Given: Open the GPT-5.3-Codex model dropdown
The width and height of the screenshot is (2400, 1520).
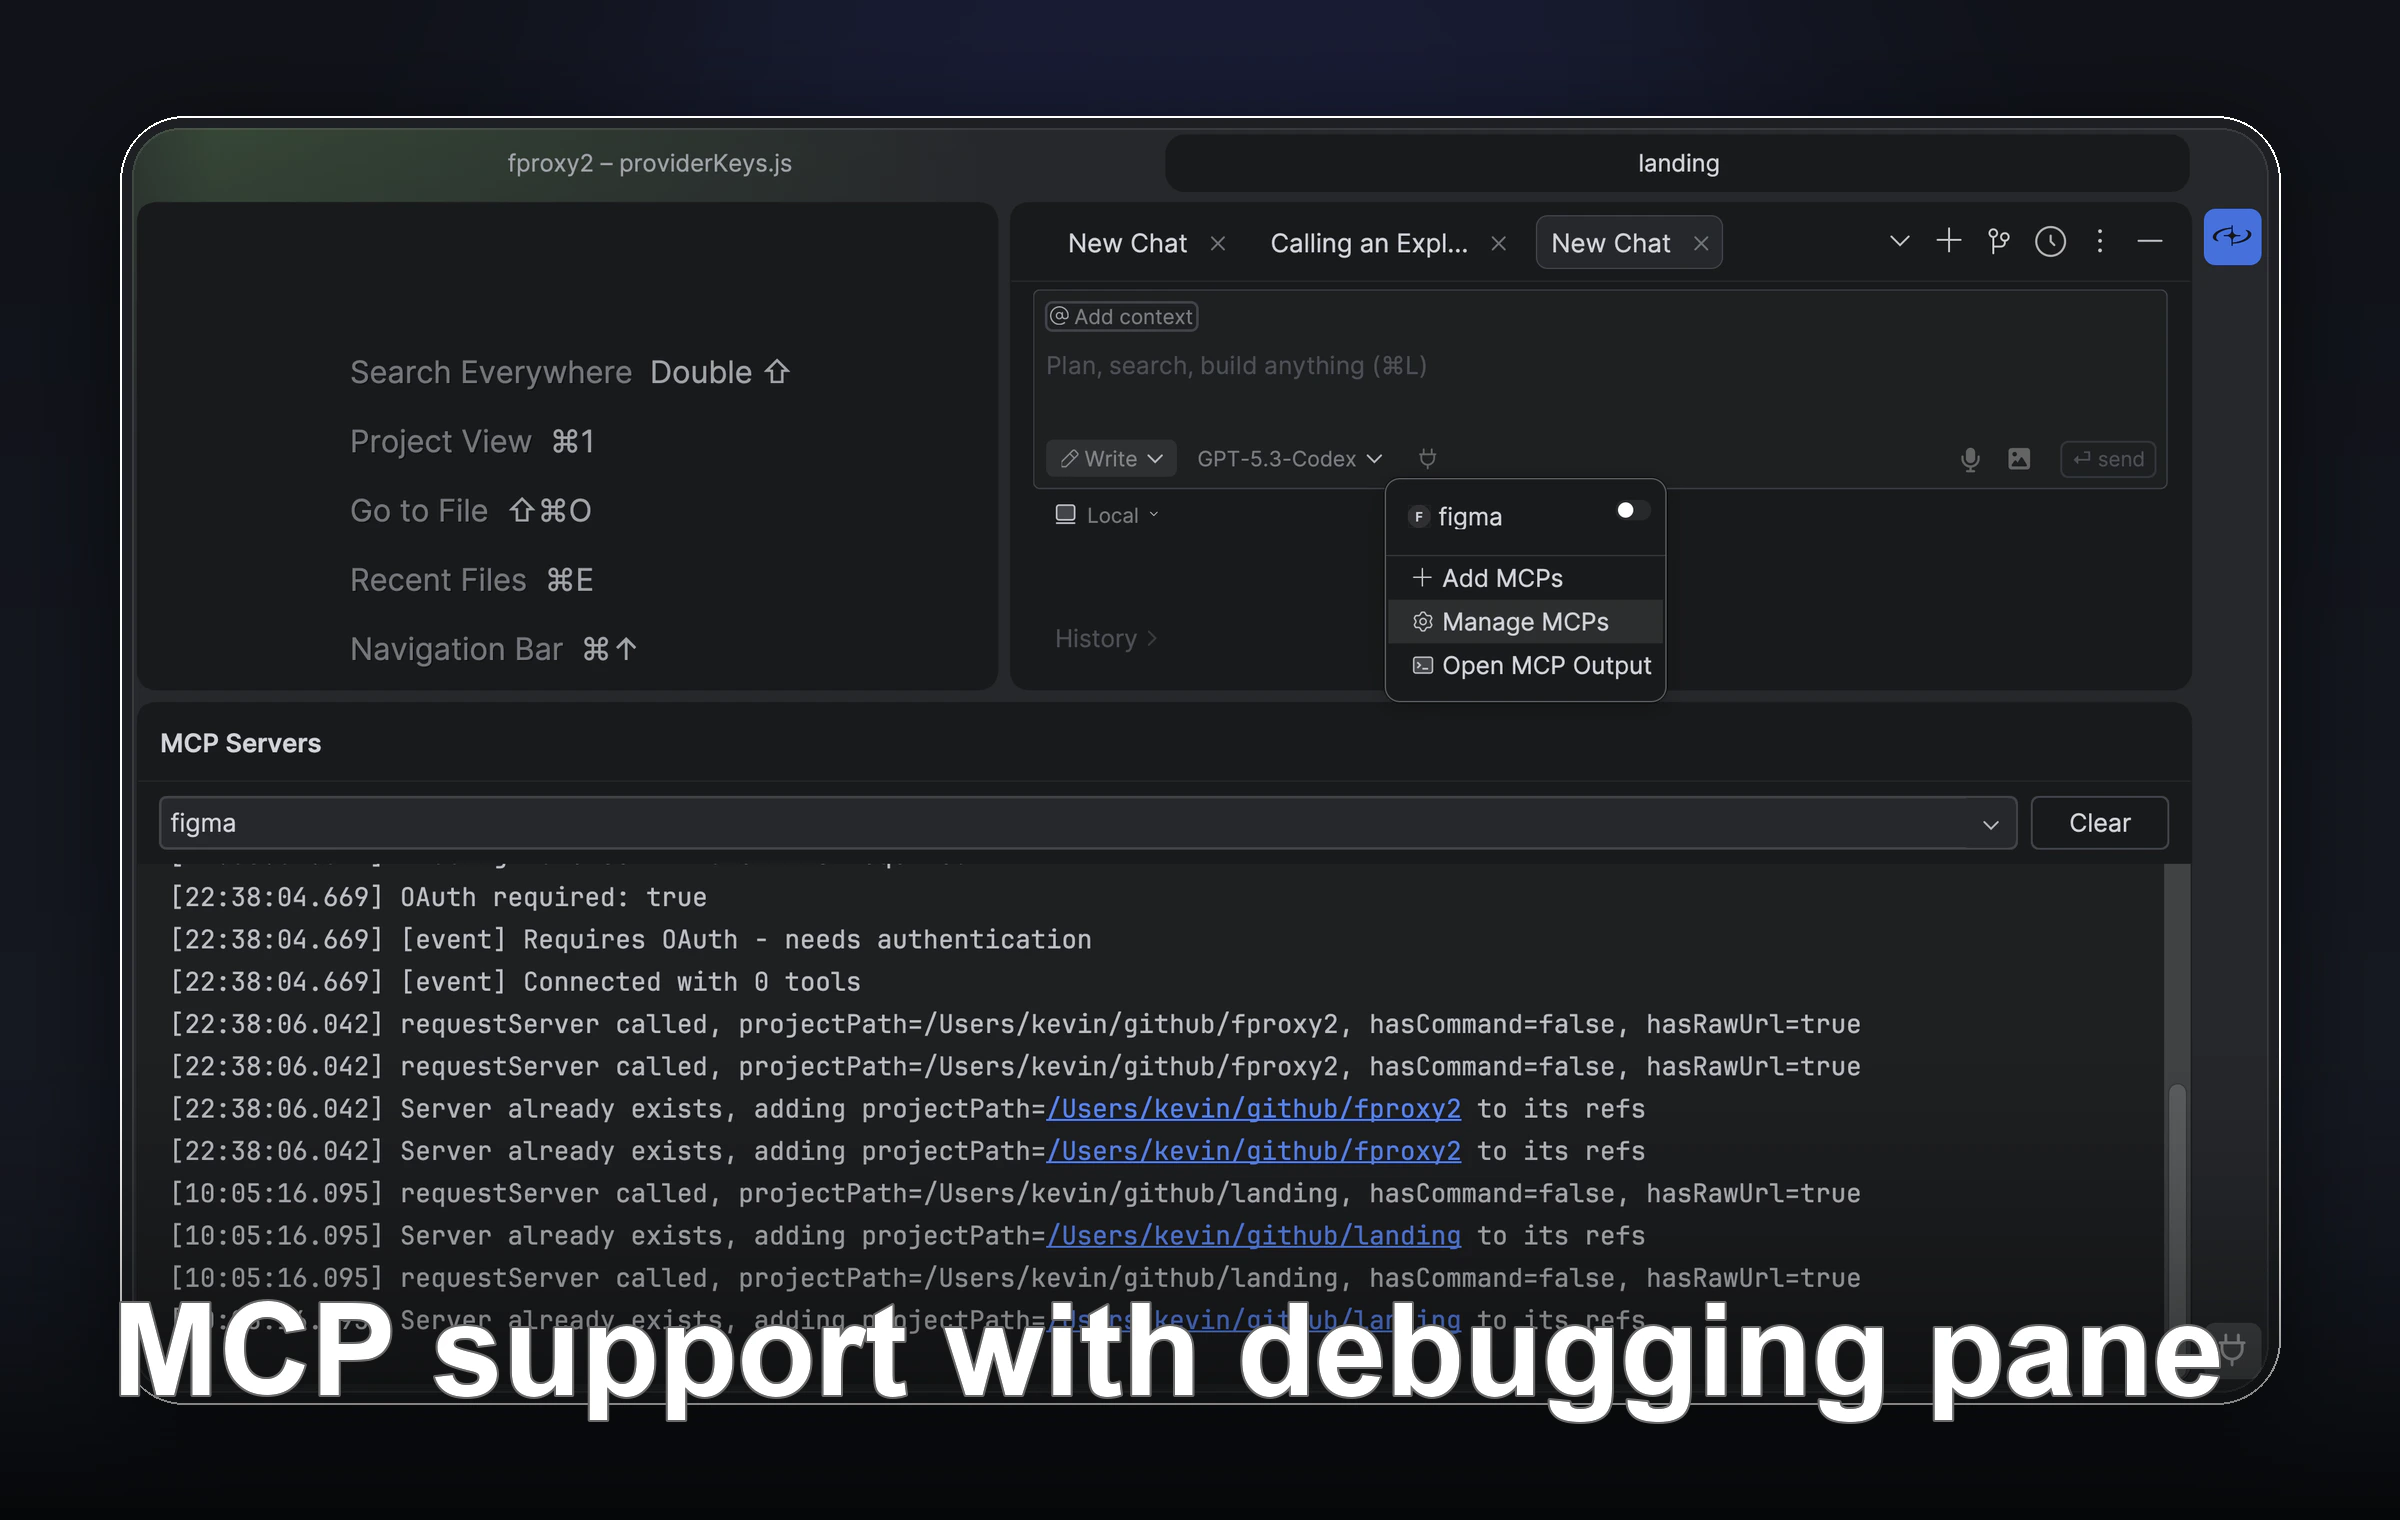Looking at the screenshot, I should point(1289,458).
